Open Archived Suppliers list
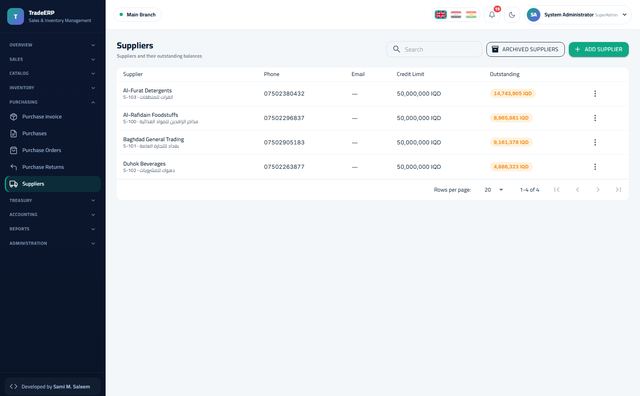Viewport: 640px width, 396px height. tap(525, 49)
